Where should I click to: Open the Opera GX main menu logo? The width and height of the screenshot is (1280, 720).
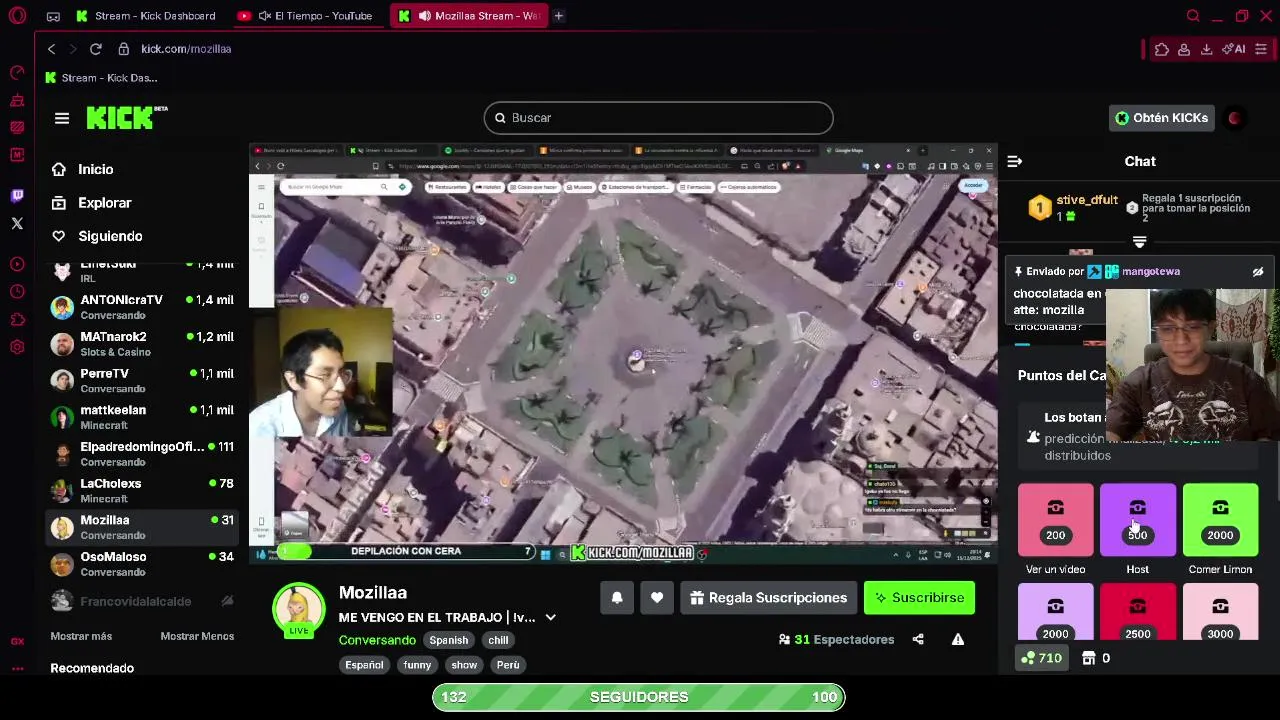pos(17,16)
